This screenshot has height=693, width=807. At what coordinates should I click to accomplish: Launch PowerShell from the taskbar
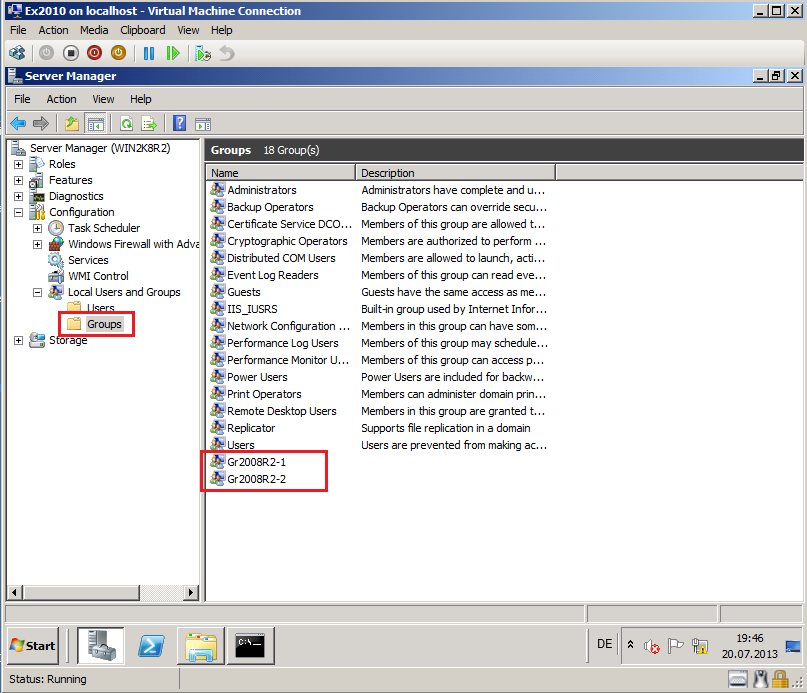pos(151,645)
